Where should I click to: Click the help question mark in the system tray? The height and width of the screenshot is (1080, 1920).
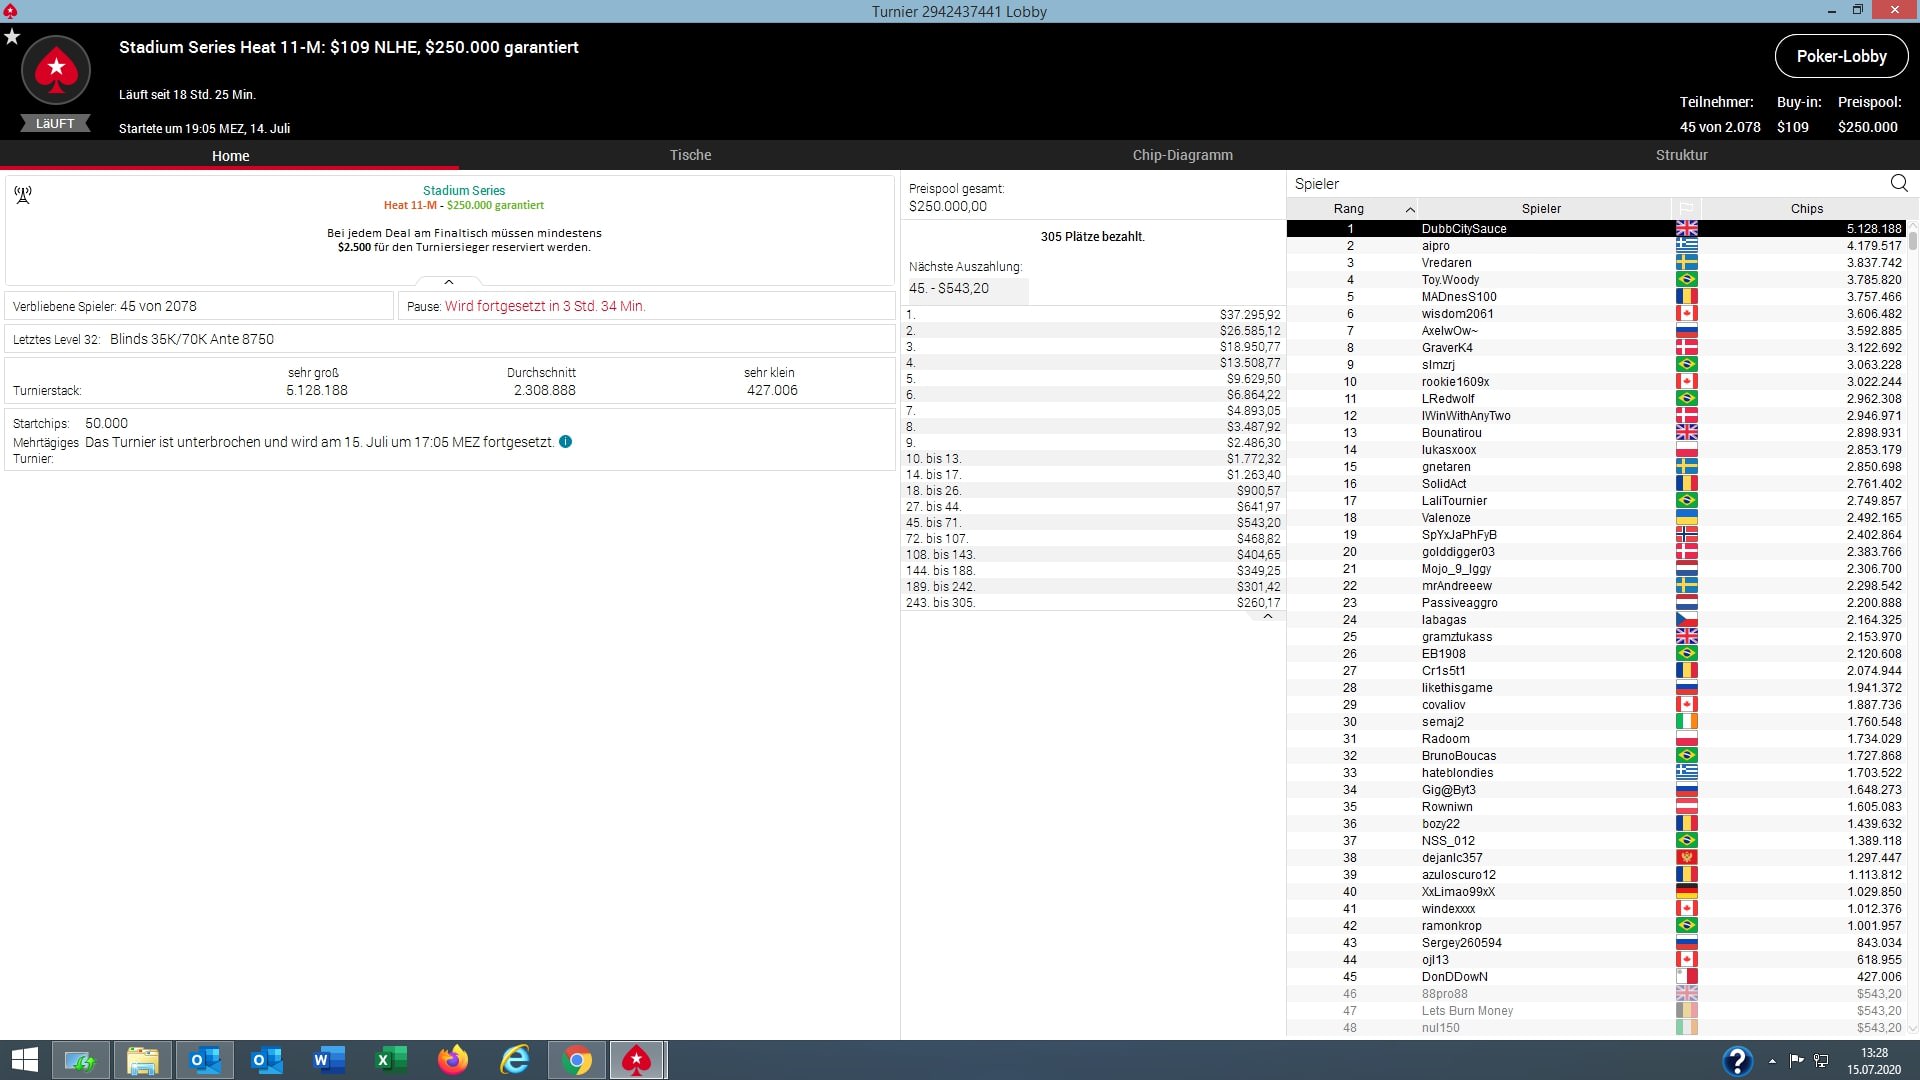1737,1060
